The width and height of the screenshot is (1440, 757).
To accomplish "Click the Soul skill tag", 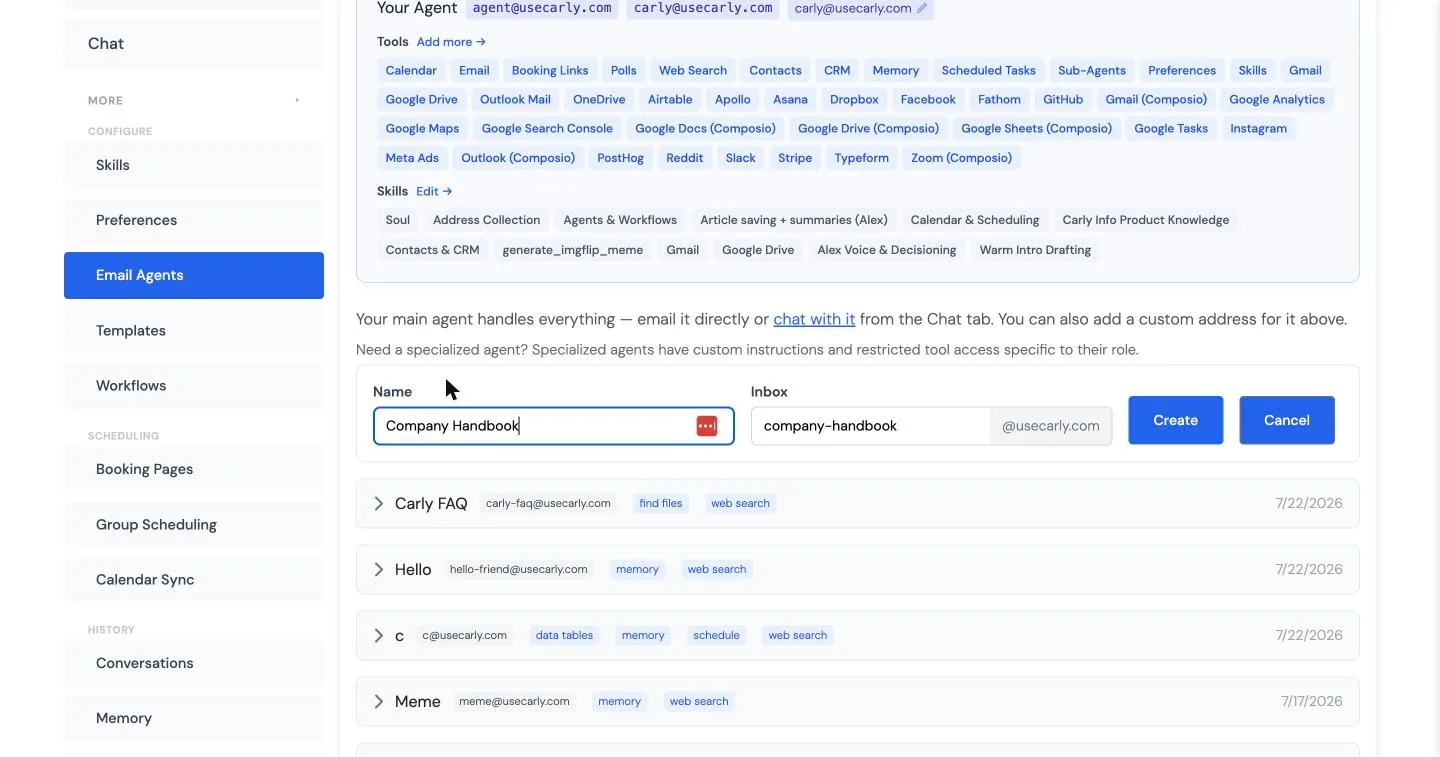I will [x=398, y=220].
